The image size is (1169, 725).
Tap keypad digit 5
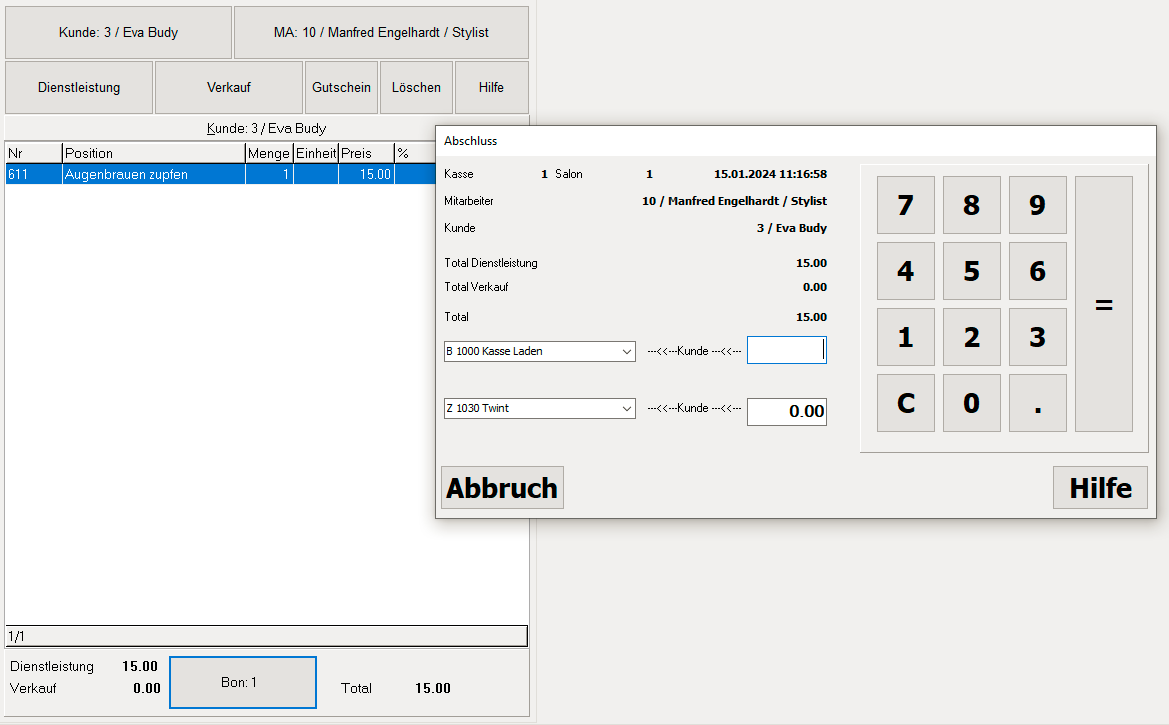point(971,271)
